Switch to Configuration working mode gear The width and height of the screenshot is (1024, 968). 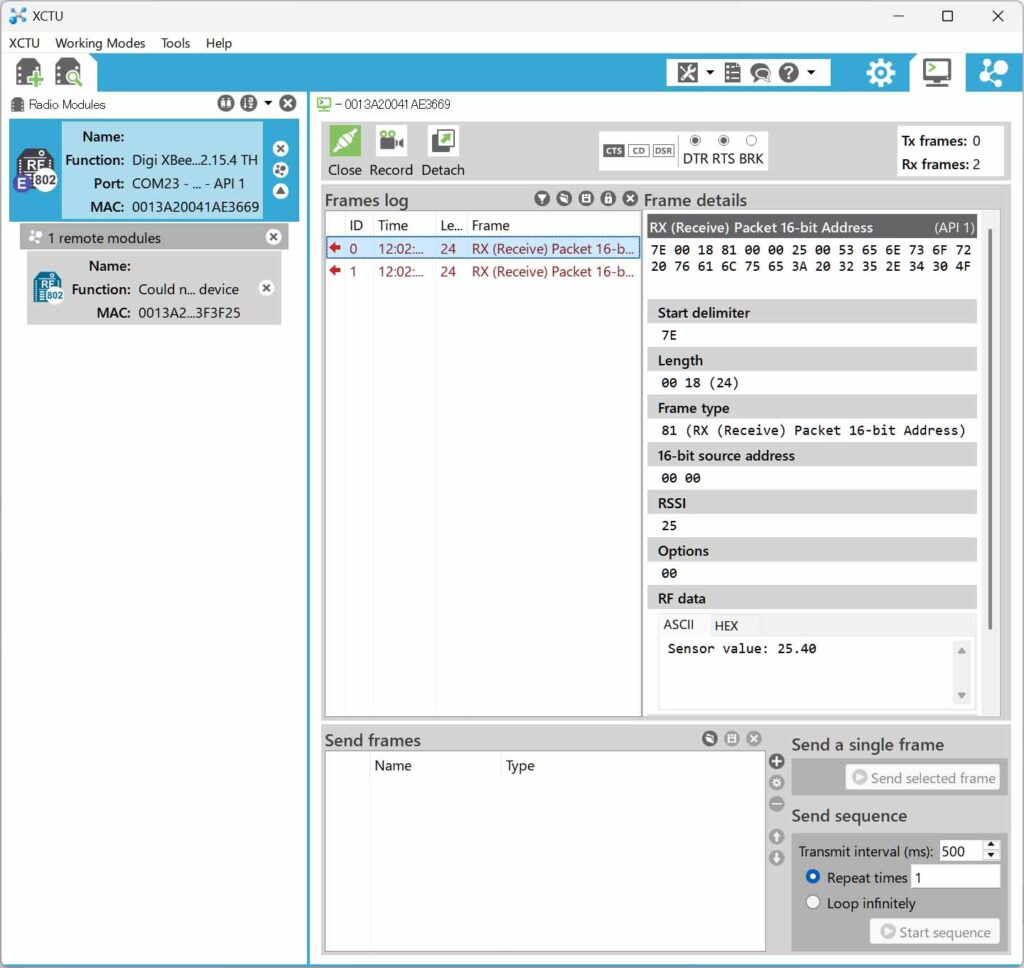coord(880,73)
